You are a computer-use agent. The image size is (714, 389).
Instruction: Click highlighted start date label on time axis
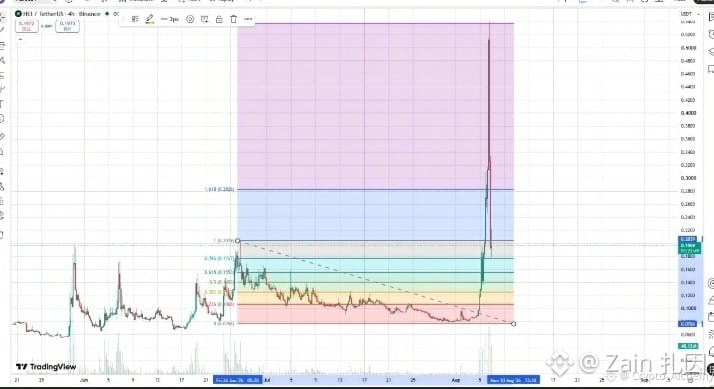(238, 379)
